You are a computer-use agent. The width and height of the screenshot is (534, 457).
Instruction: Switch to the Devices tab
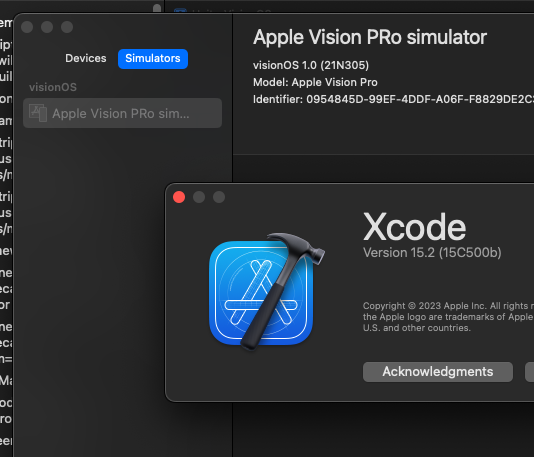pyautogui.click(x=86, y=58)
